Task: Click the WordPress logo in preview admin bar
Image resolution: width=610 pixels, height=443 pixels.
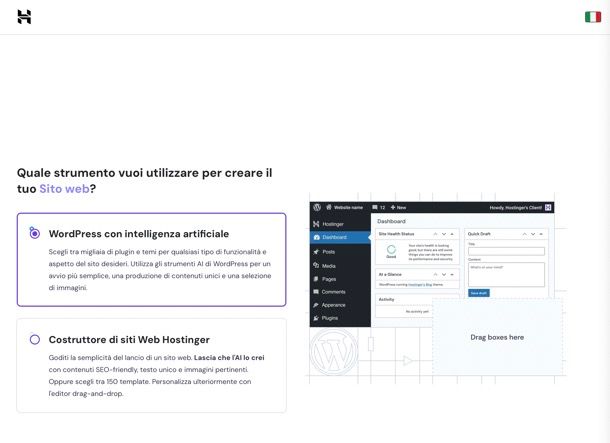Action: click(317, 207)
